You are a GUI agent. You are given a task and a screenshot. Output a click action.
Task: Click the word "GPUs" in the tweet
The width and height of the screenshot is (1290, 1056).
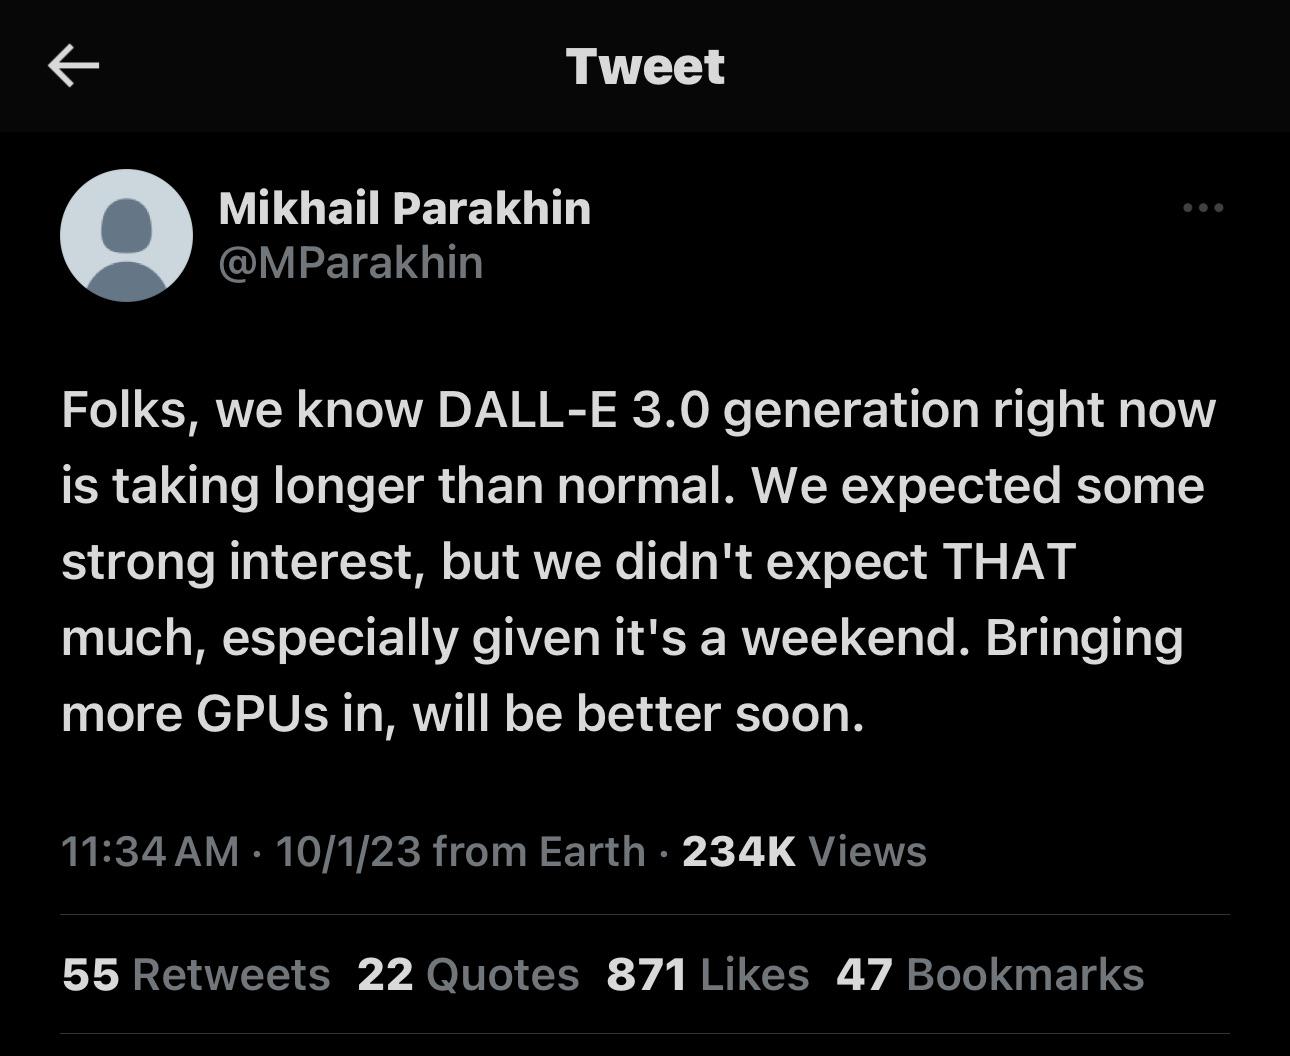pos(262,714)
